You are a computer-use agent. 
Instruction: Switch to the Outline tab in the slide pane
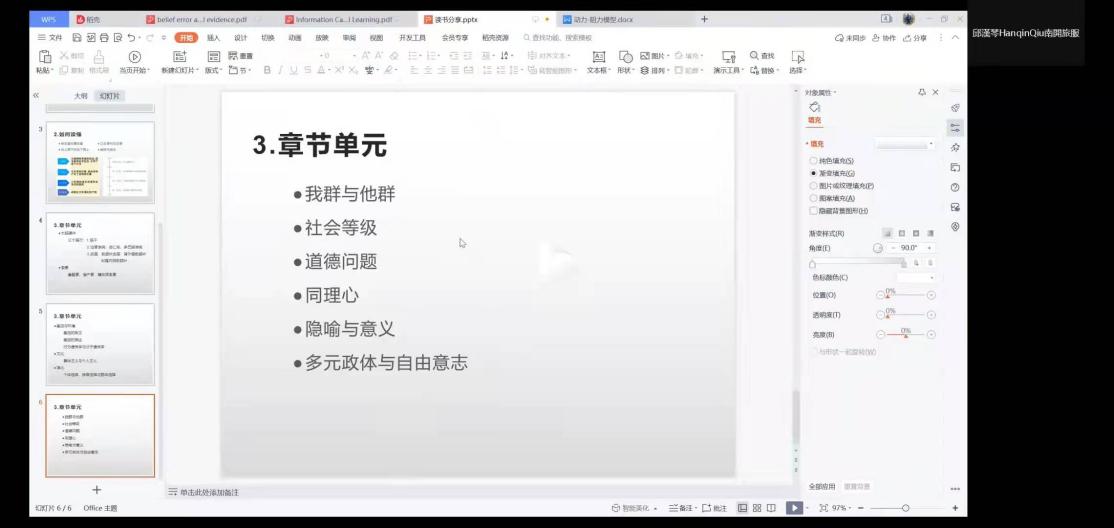[x=81, y=95]
